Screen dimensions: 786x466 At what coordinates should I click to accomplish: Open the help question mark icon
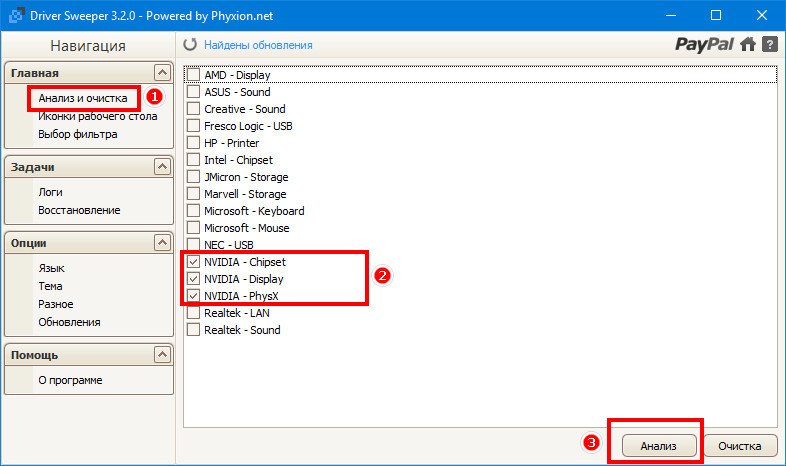coord(770,44)
